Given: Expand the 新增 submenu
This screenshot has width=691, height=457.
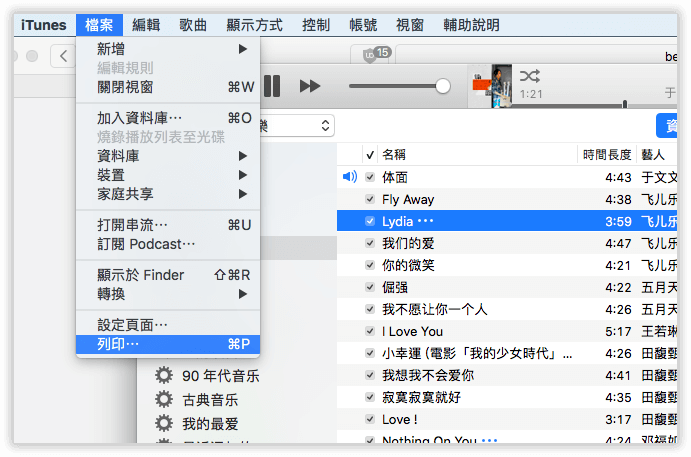Looking at the screenshot, I should (x=168, y=49).
